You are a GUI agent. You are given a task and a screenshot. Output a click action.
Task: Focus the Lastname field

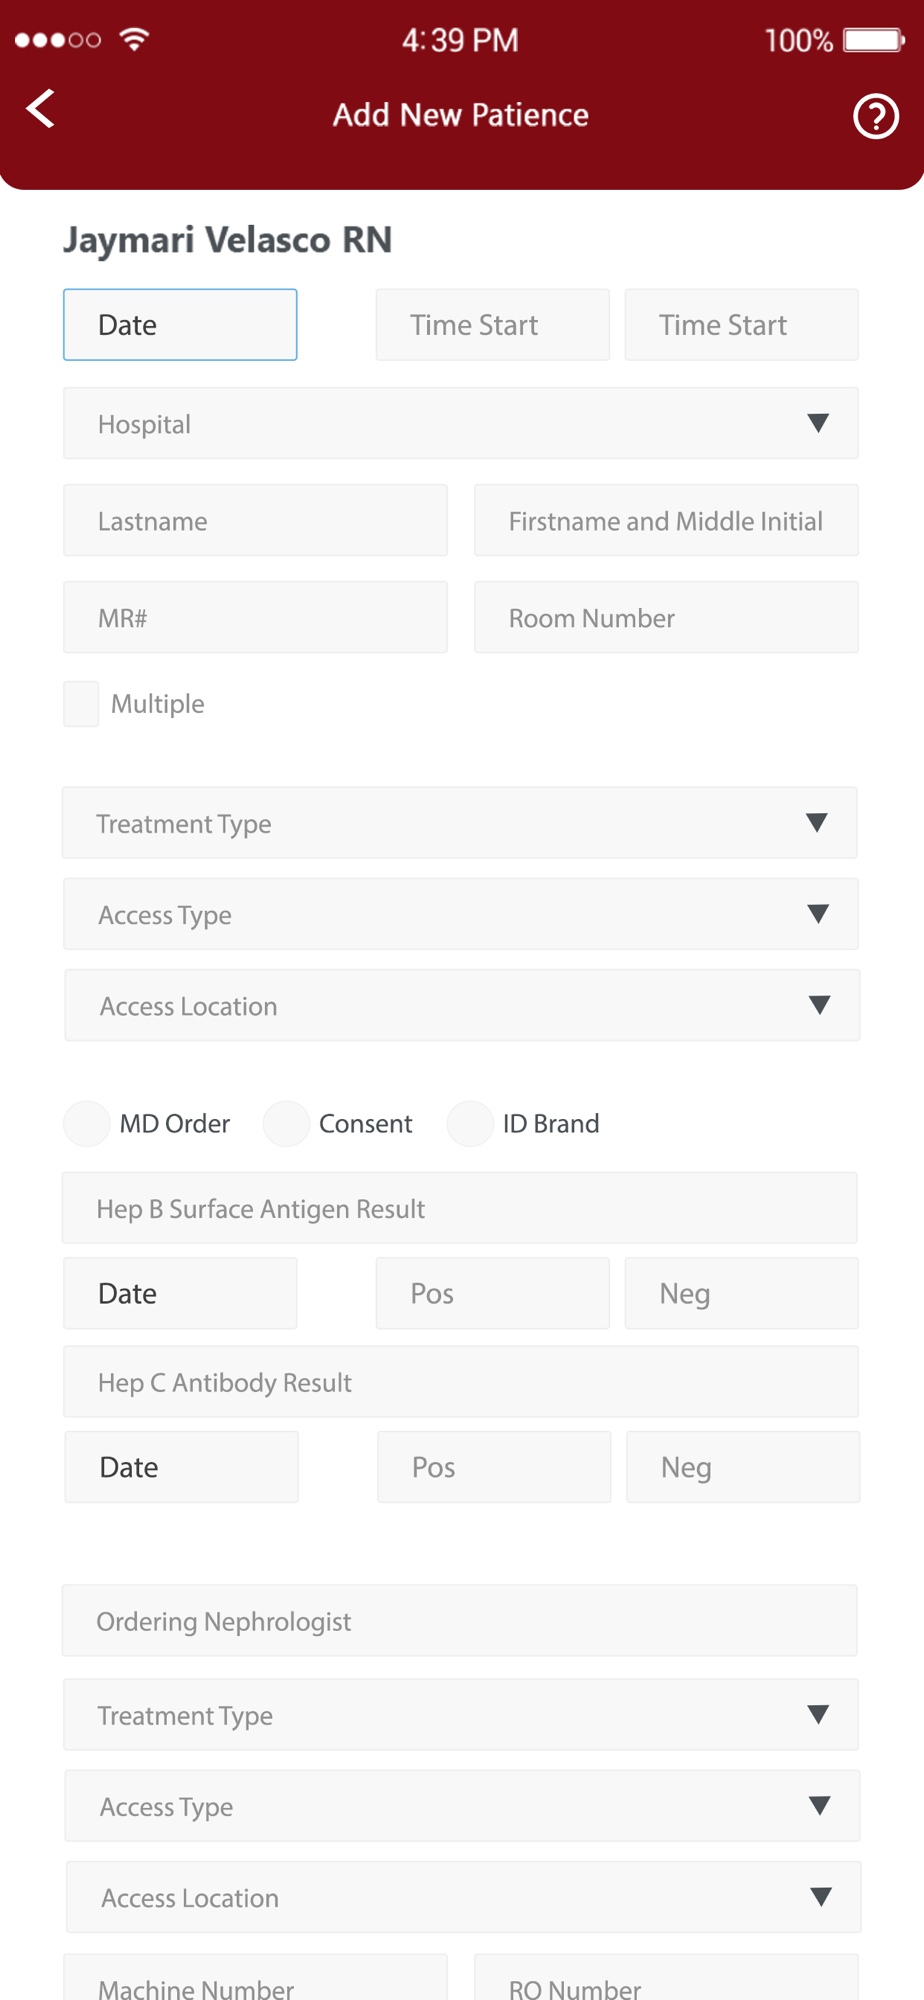255,520
